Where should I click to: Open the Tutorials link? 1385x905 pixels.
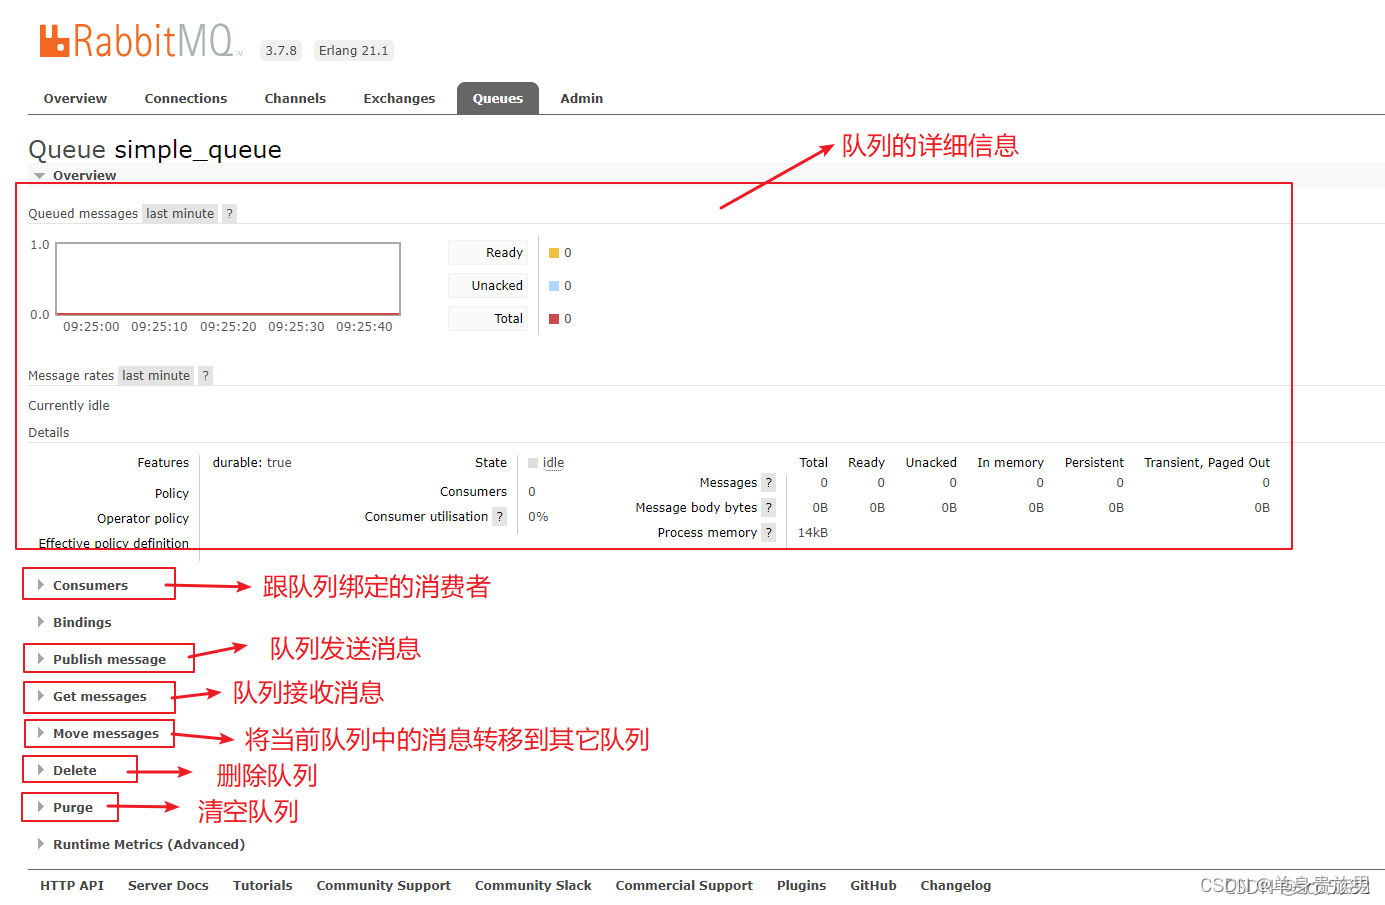coord(263,885)
